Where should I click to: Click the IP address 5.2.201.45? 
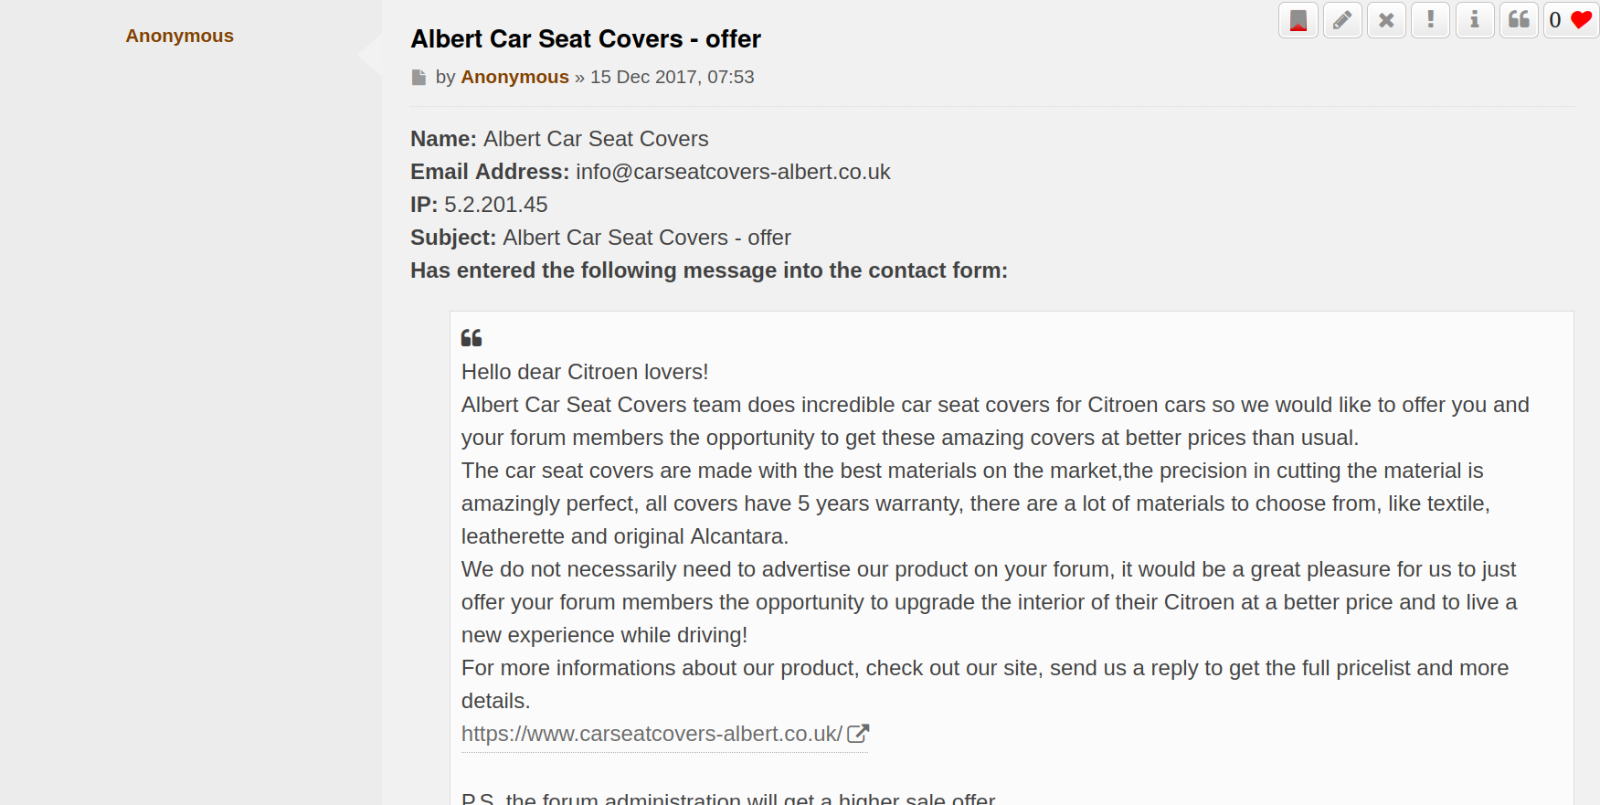coord(496,205)
